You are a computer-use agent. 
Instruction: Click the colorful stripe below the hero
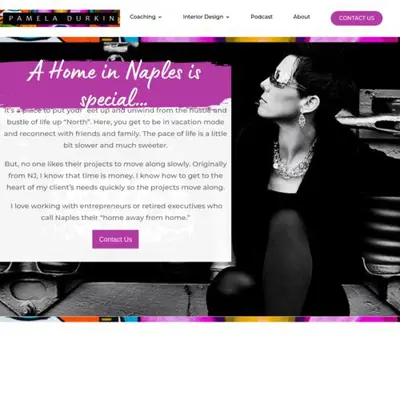click(200, 319)
